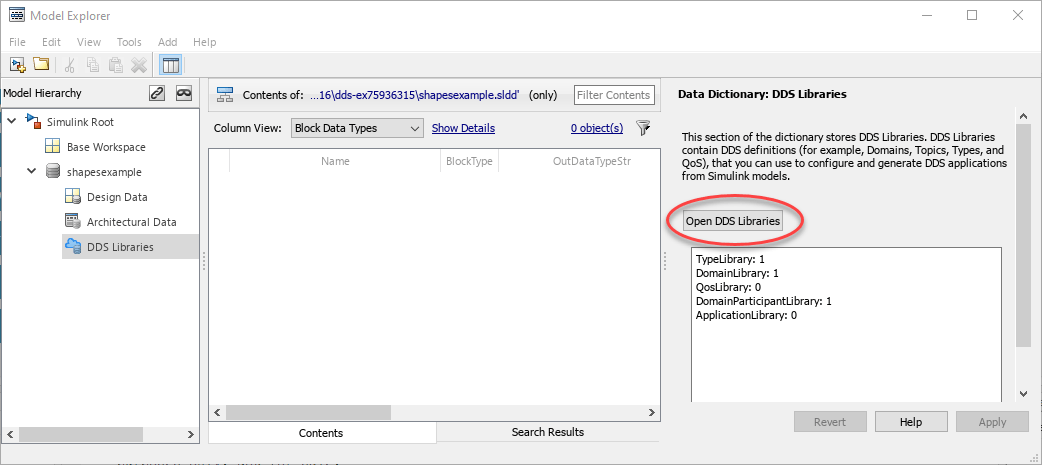Click the contents scrollbar right arrow
The image size is (1042, 465).
click(x=652, y=412)
